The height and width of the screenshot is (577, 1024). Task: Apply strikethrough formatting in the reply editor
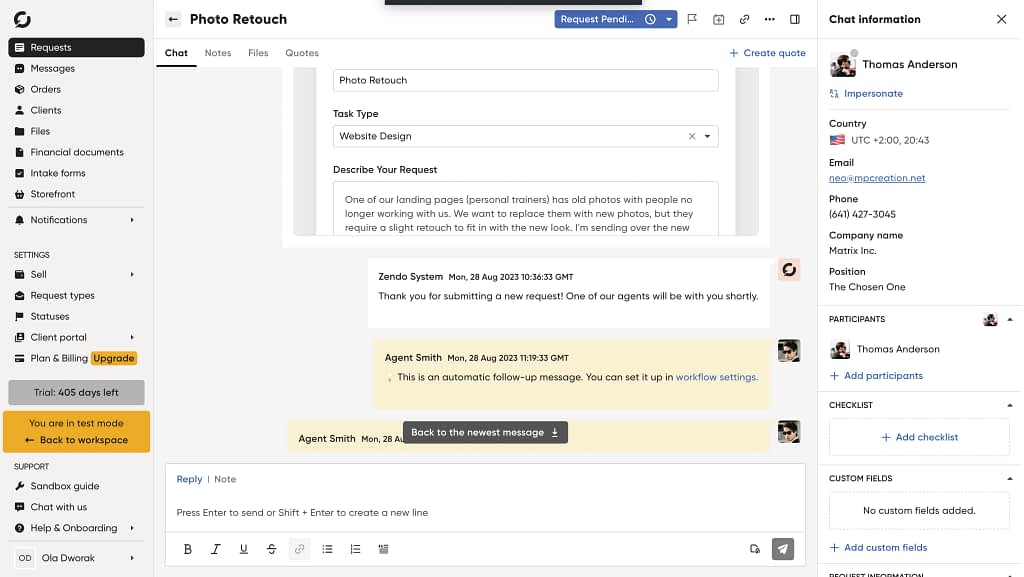coord(272,549)
